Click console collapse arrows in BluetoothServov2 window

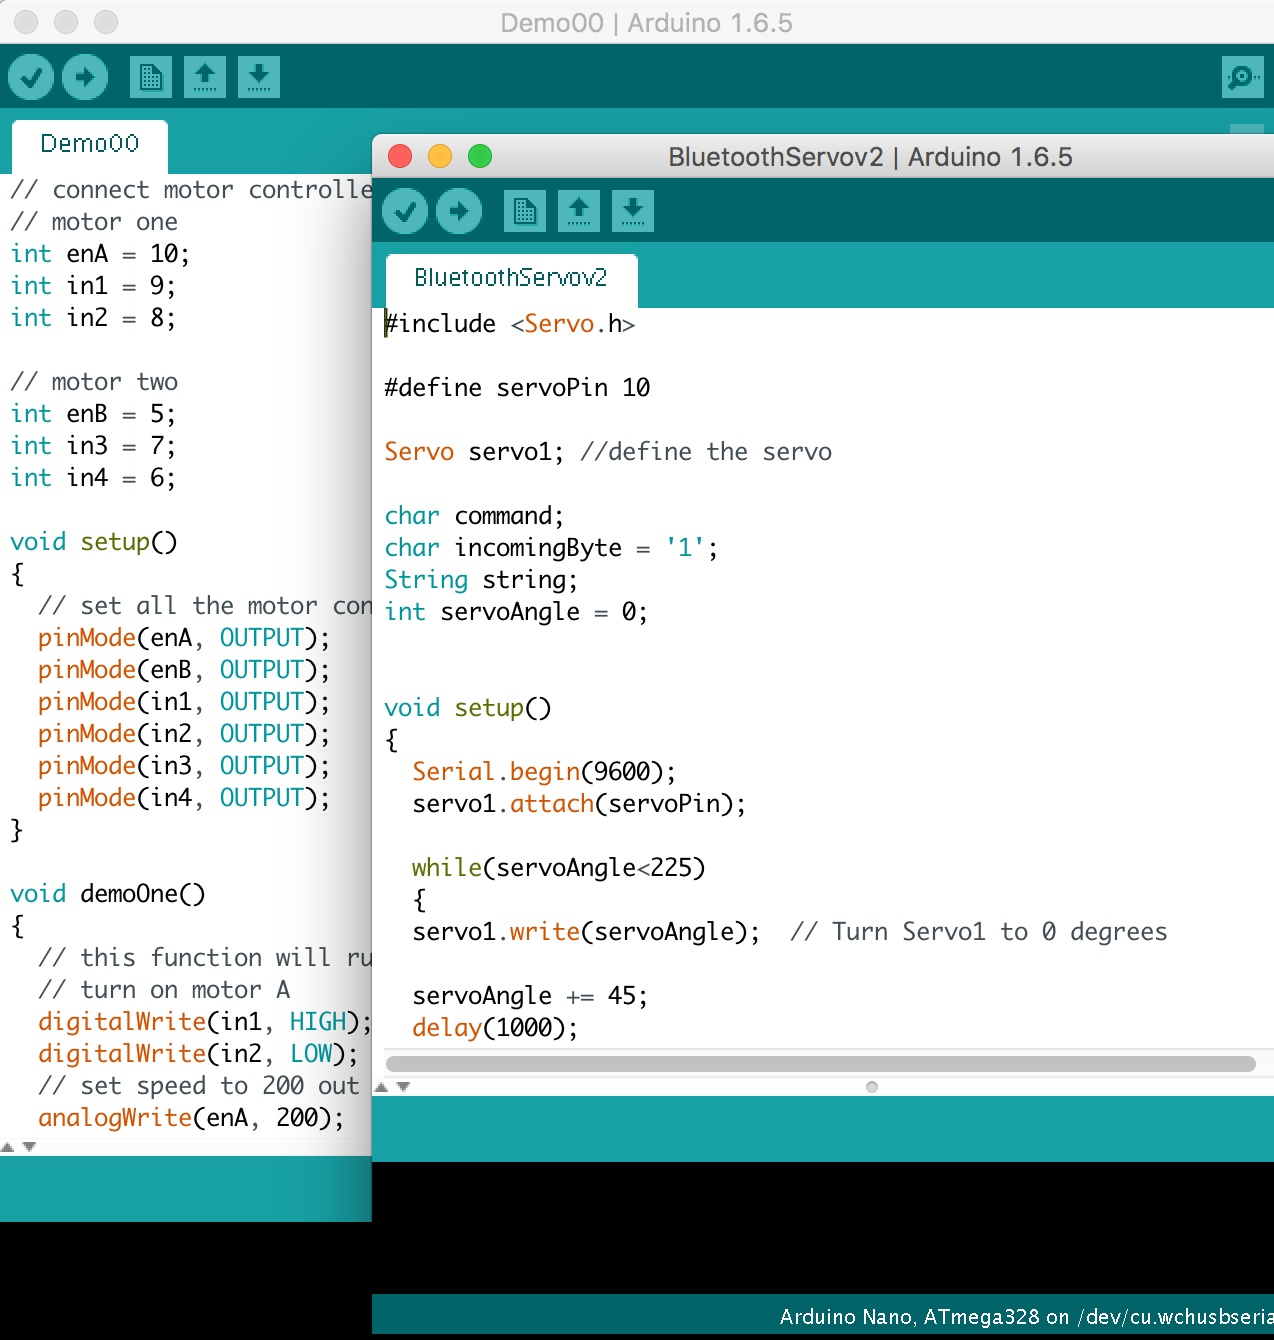click(x=392, y=1086)
